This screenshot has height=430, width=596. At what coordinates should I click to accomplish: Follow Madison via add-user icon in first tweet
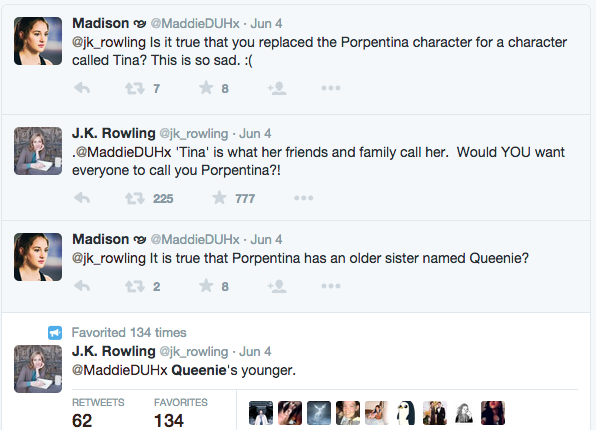[277, 88]
